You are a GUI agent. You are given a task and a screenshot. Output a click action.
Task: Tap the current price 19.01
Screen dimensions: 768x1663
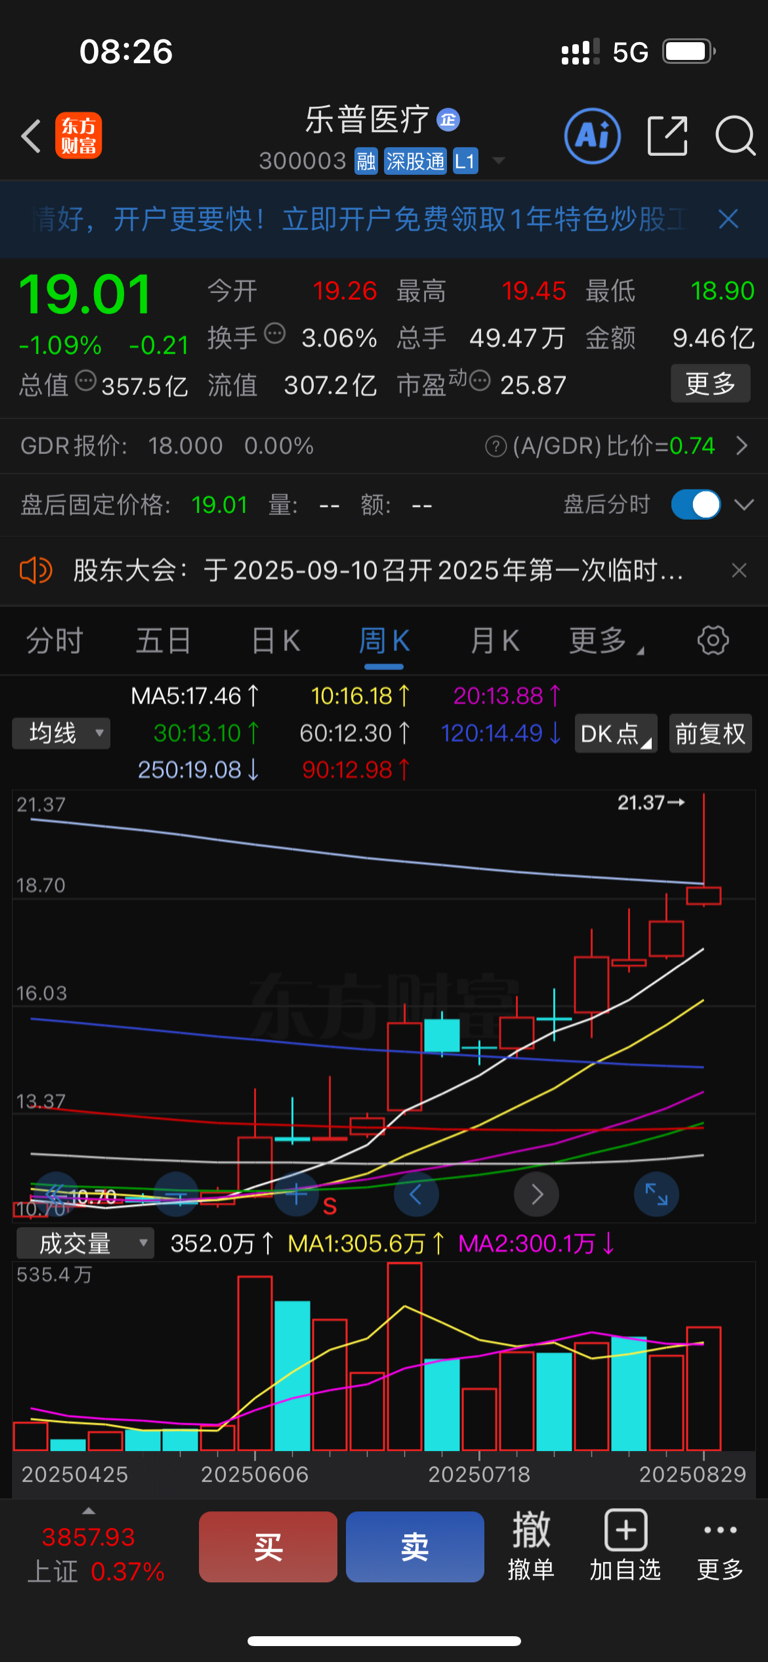pyautogui.click(x=85, y=295)
